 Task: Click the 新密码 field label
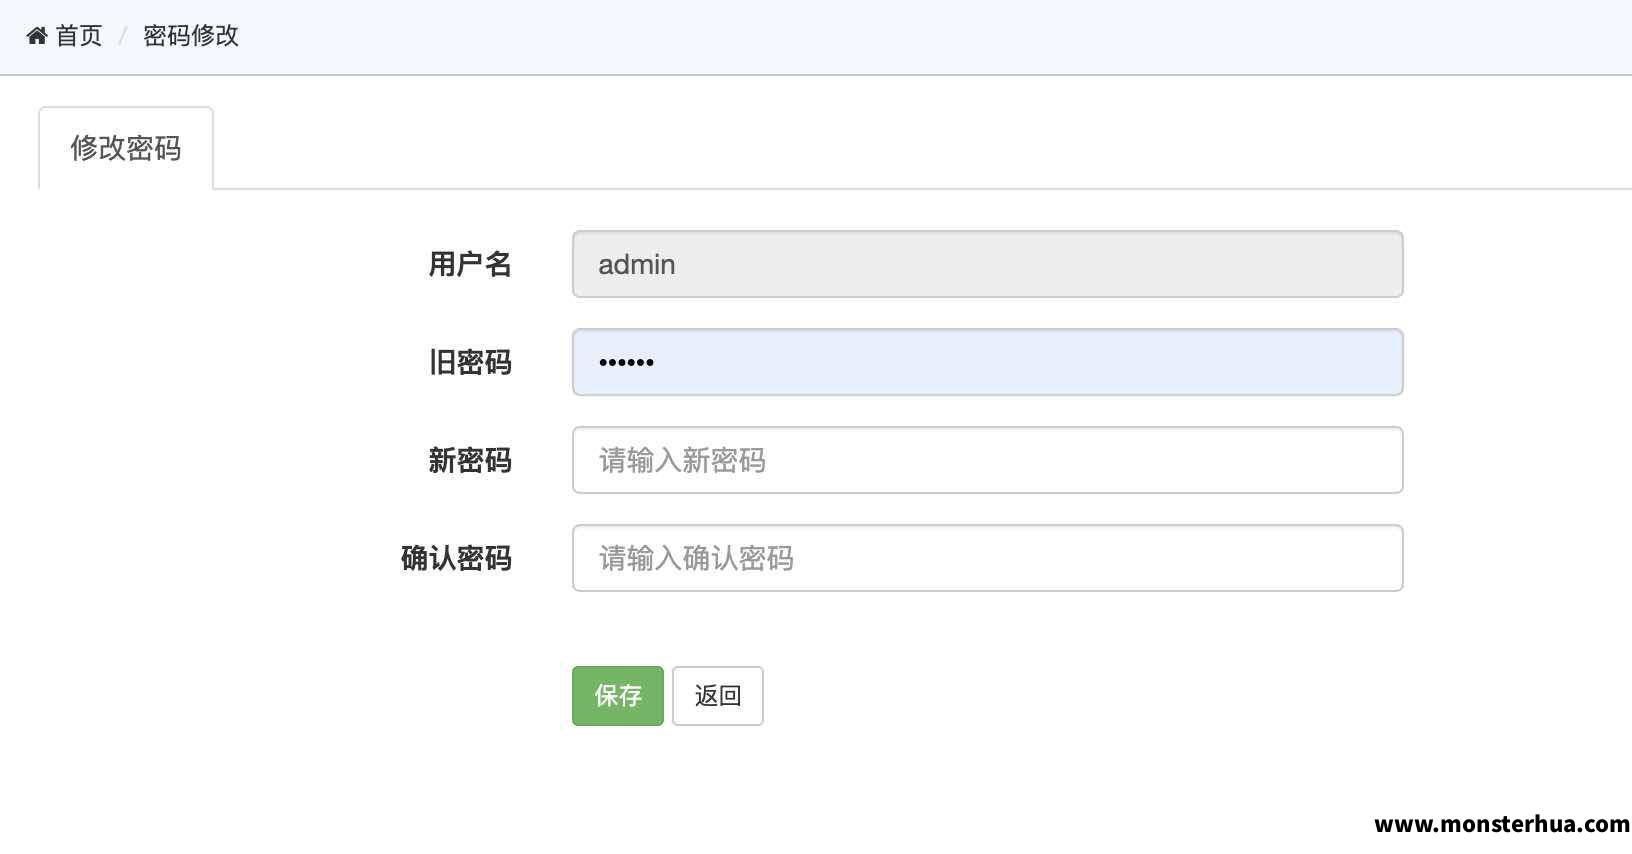click(x=470, y=460)
